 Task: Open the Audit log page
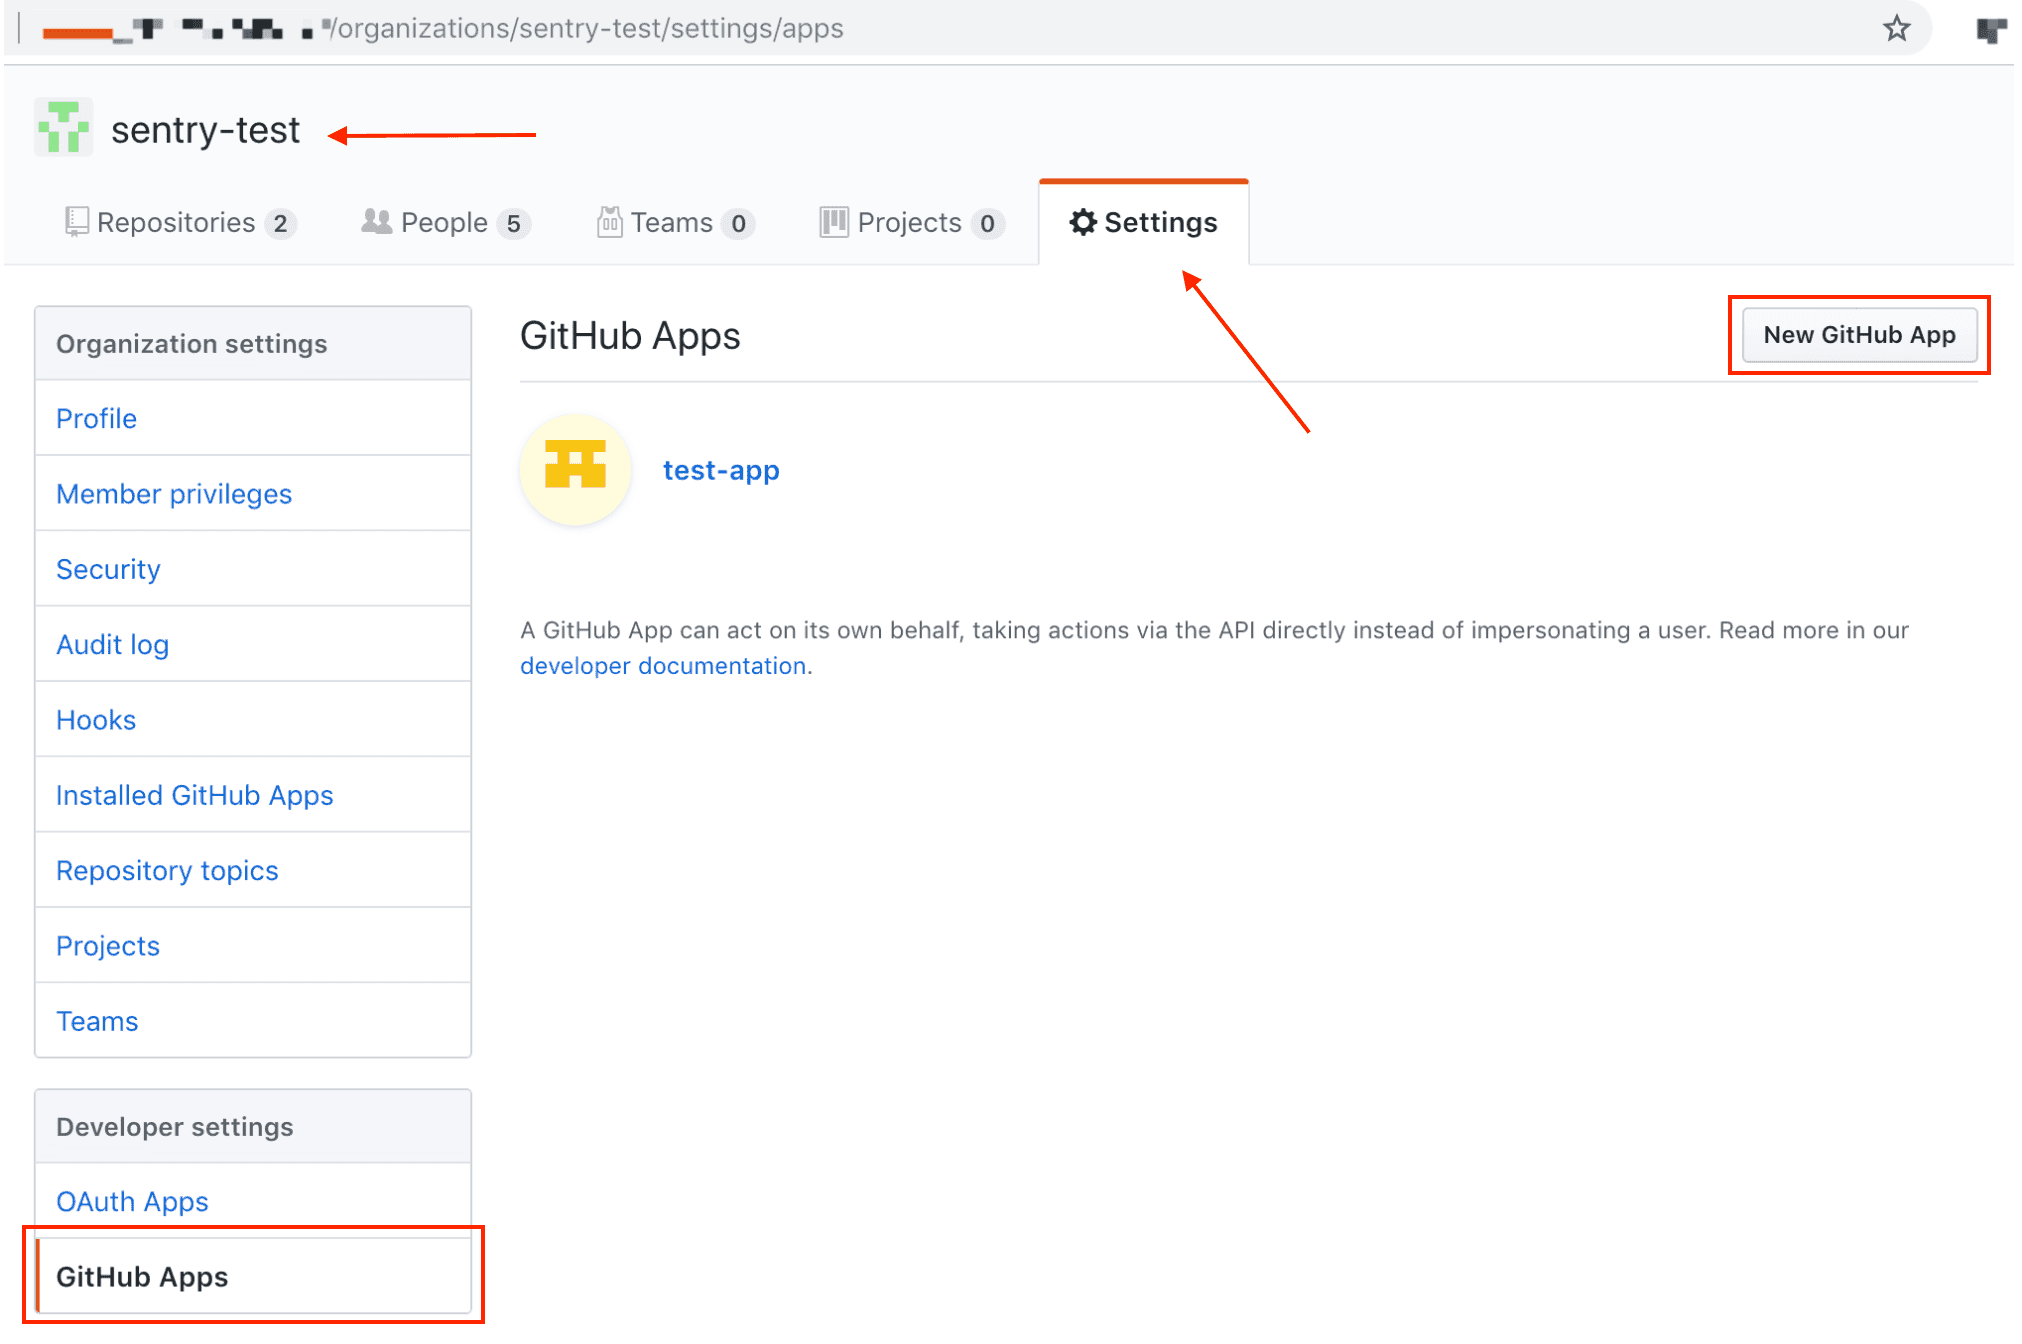coord(112,644)
